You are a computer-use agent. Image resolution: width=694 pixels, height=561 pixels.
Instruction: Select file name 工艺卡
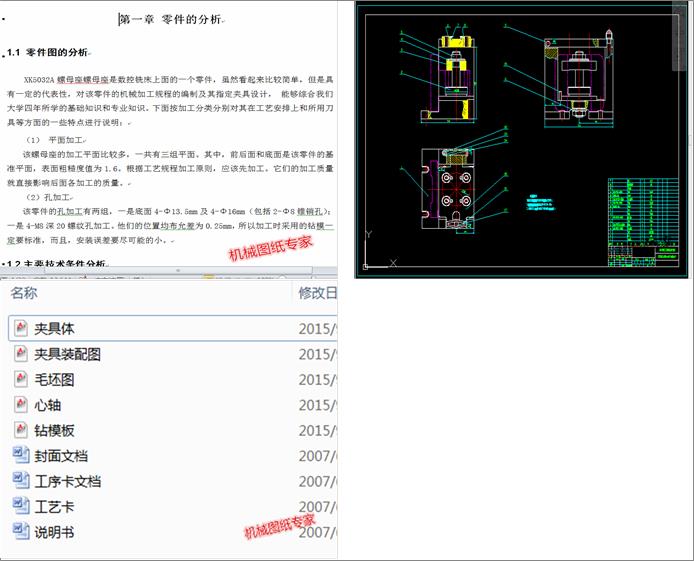pyautogui.click(x=54, y=507)
